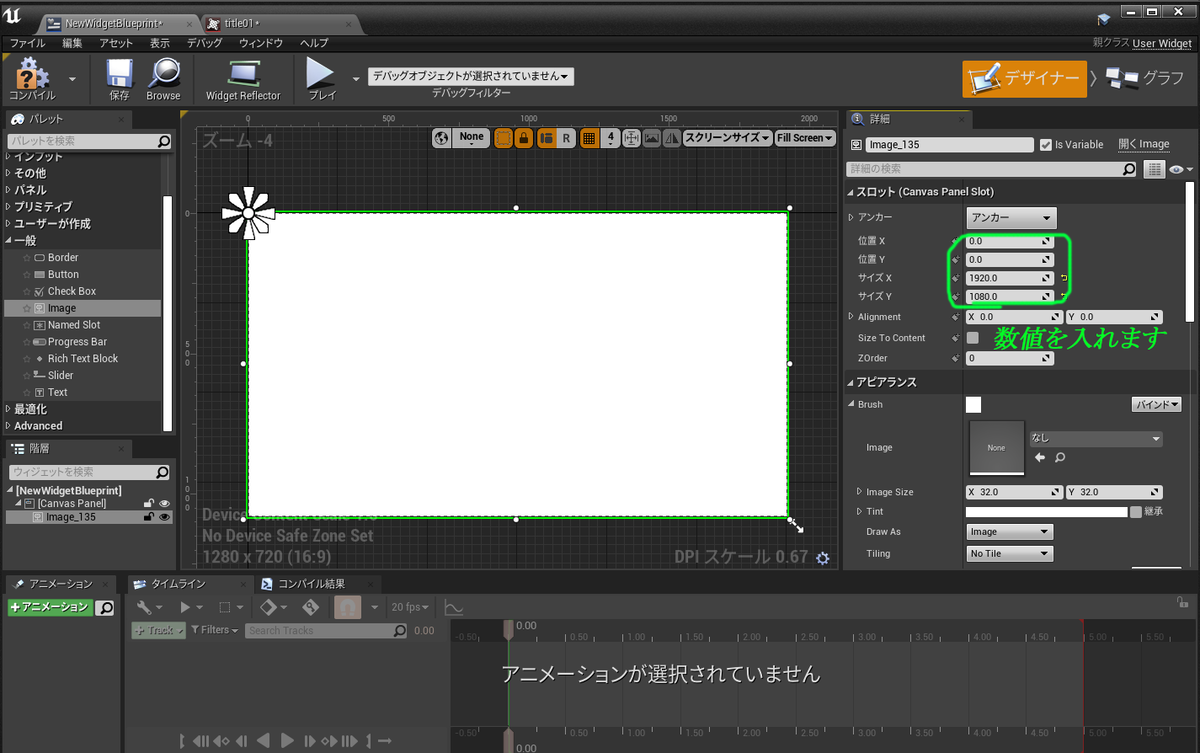The width and height of the screenshot is (1200, 753).
Task: Open the Tiling No Tile dropdown
Action: point(1009,553)
